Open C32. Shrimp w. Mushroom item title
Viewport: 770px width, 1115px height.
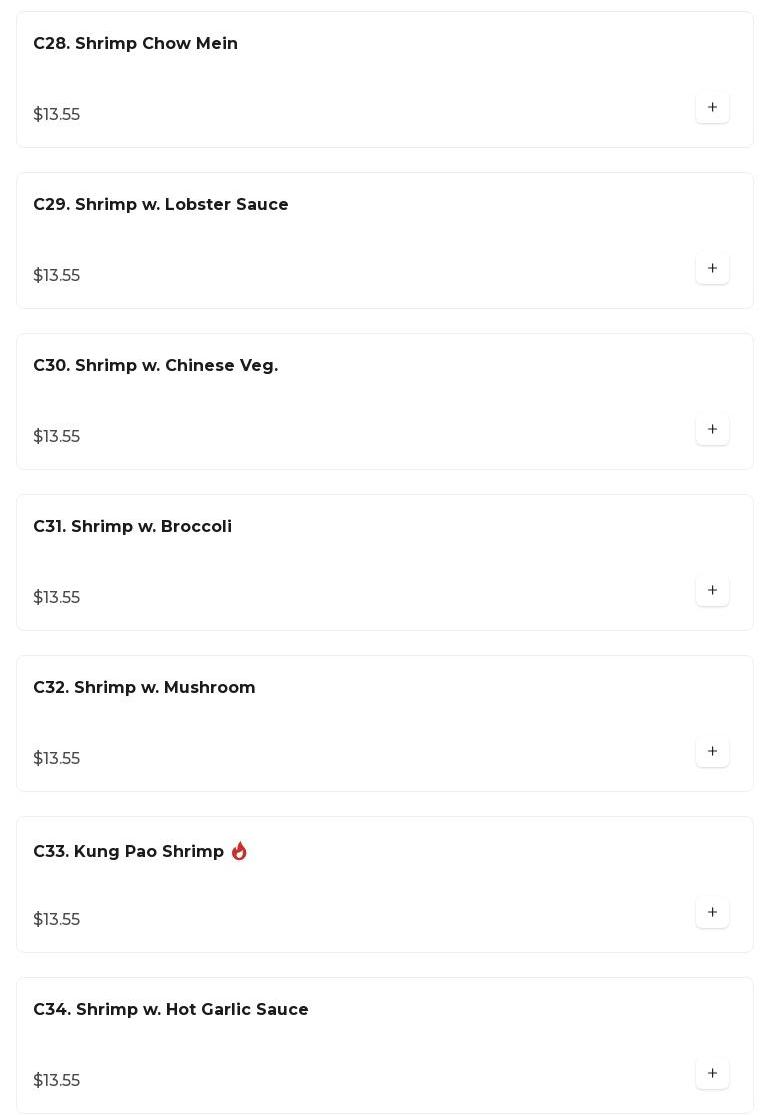pyautogui.click(x=144, y=688)
